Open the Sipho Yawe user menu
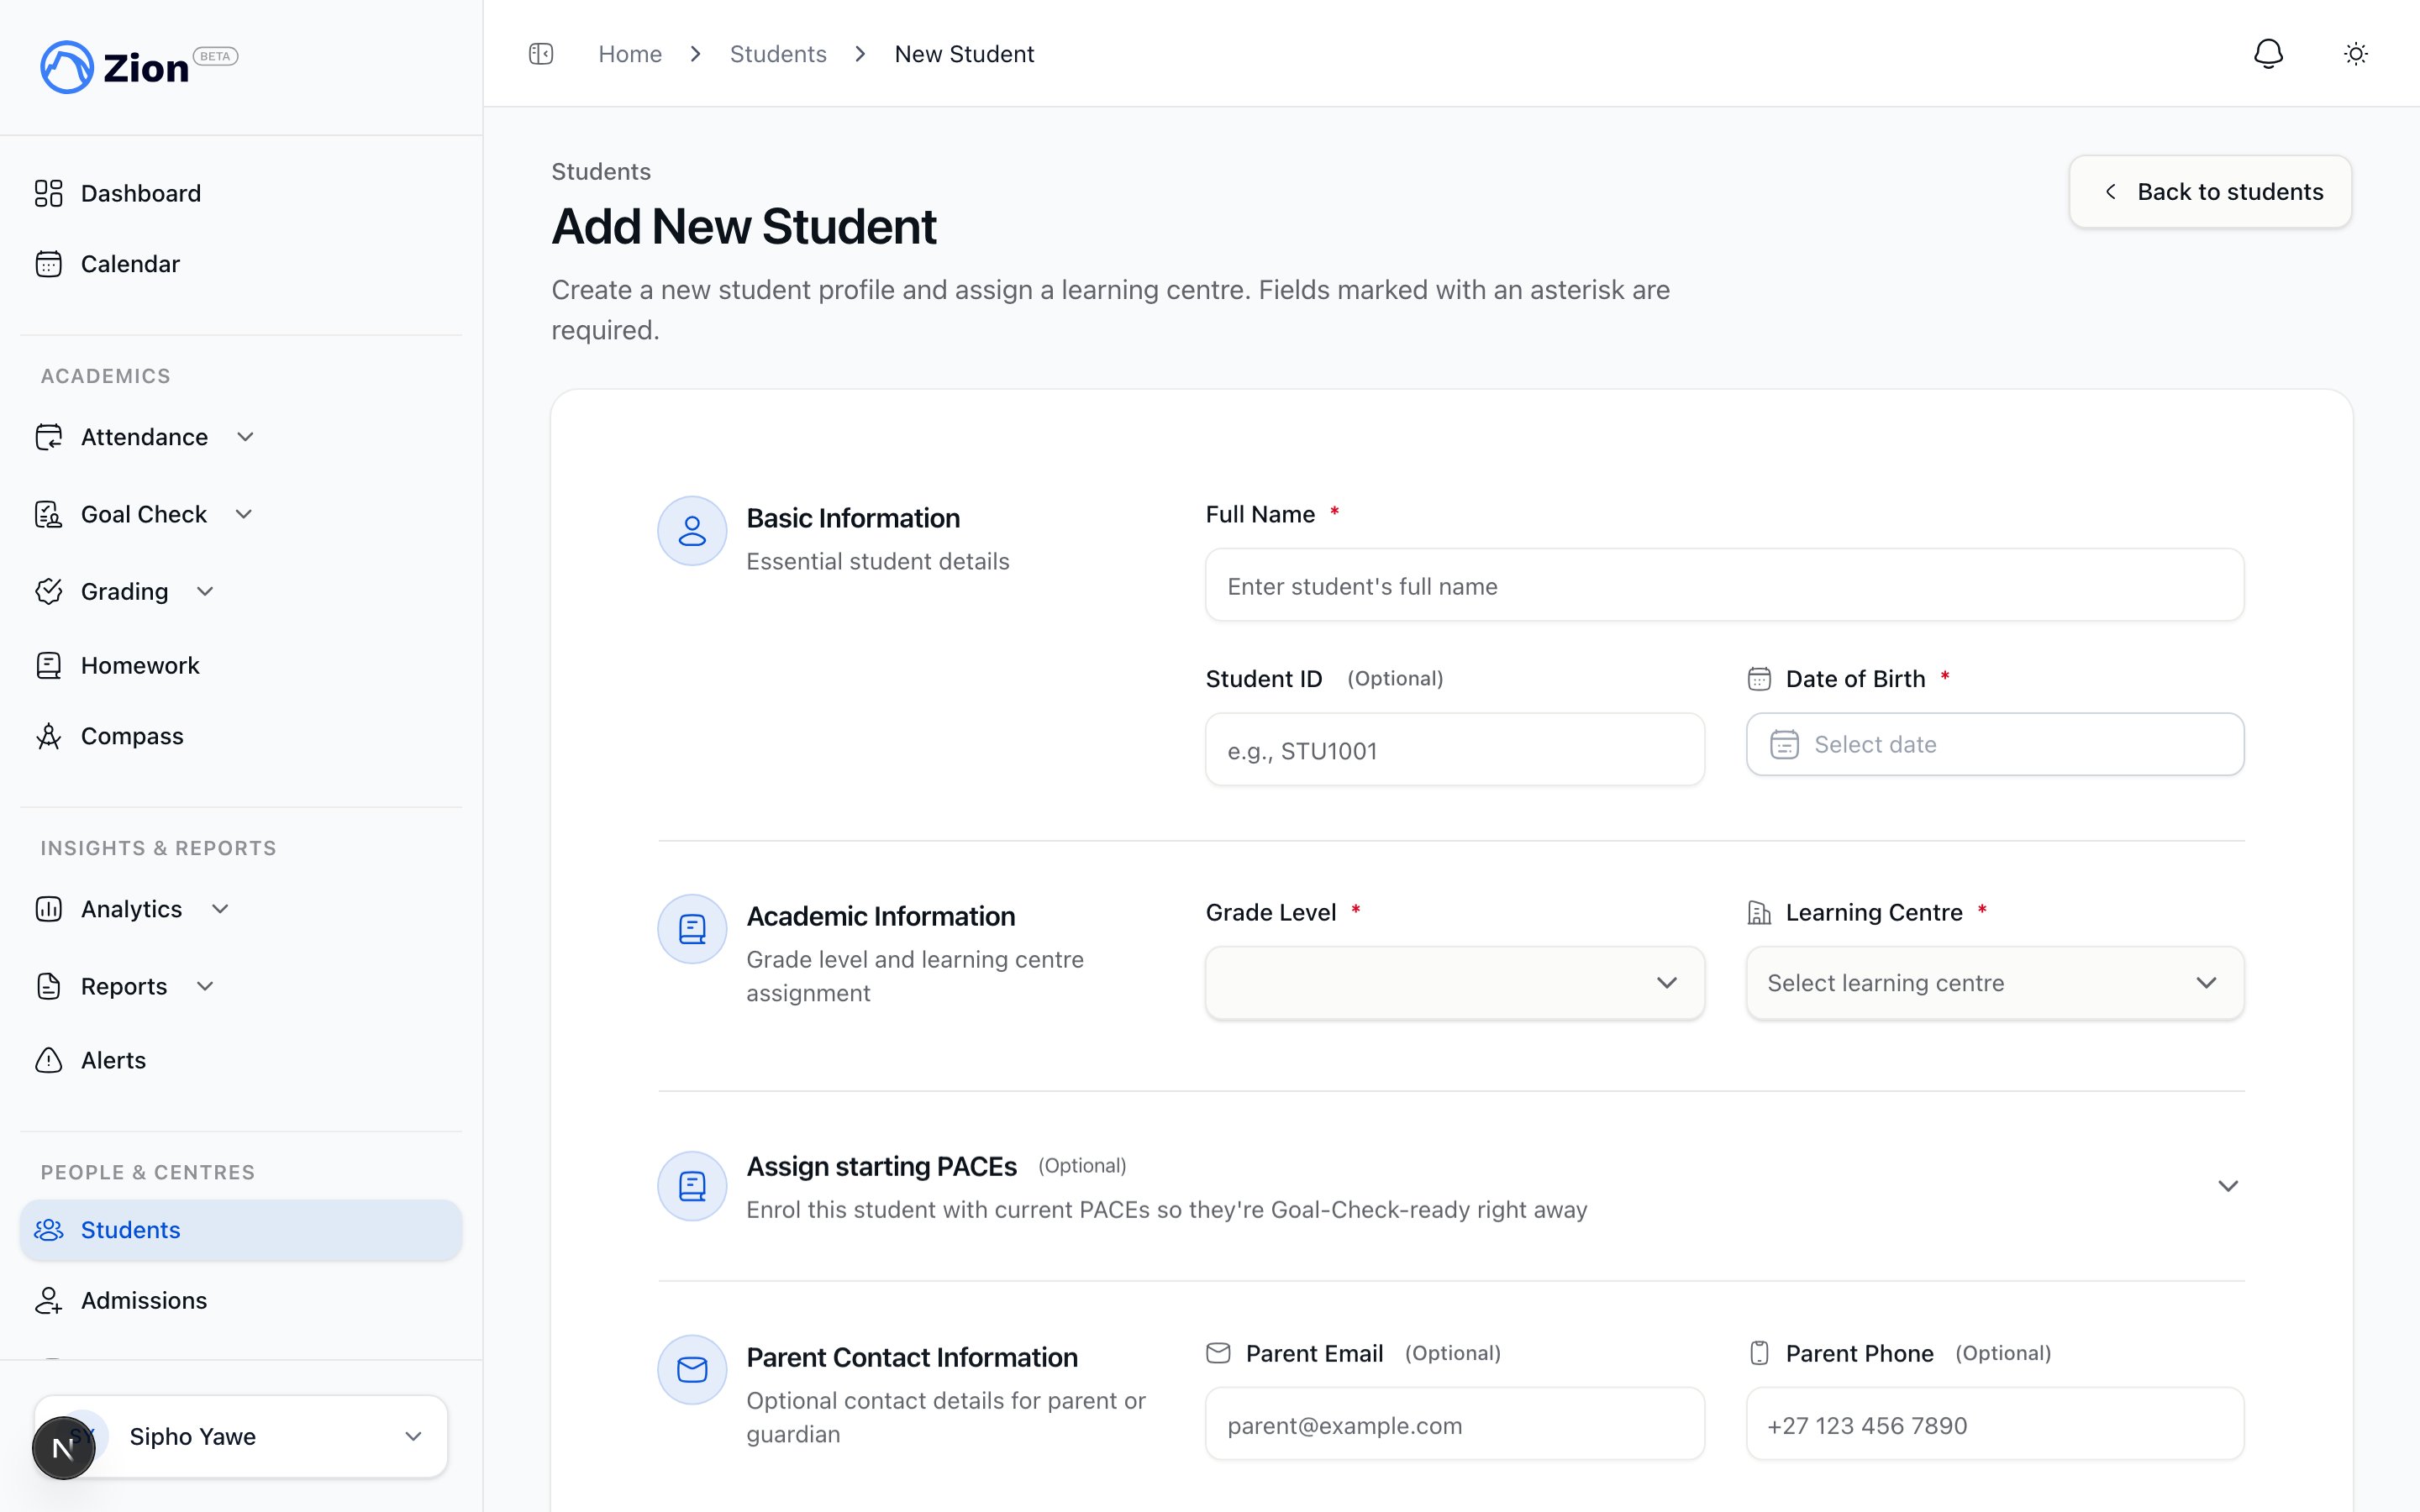Viewport: 2420px width, 1512px height. [241, 1436]
